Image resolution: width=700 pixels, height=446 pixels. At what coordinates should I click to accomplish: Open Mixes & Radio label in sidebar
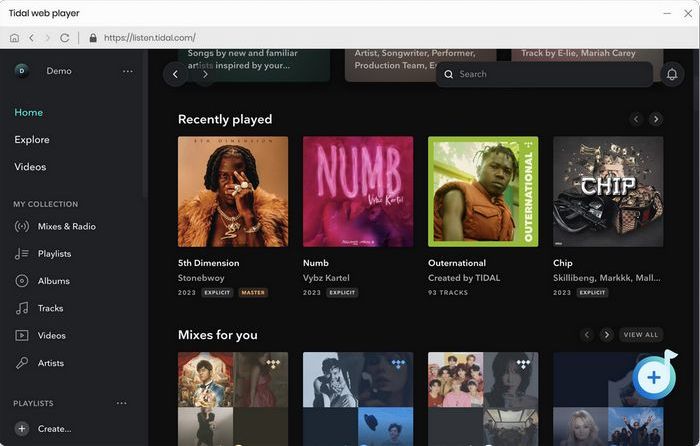click(67, 226)
